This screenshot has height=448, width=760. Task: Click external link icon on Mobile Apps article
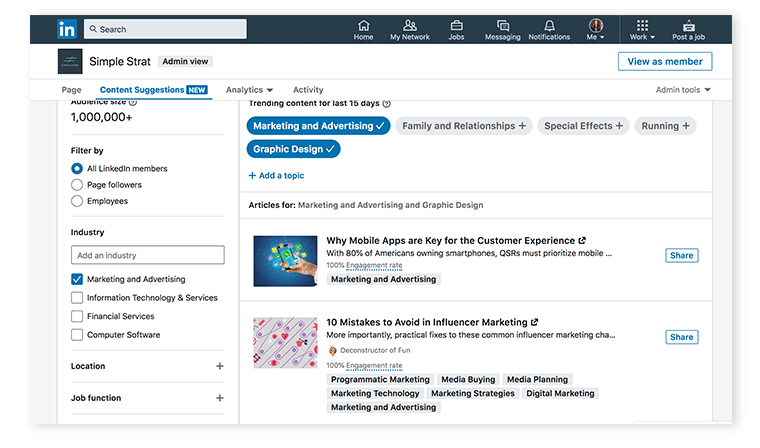tap(582, 240)
